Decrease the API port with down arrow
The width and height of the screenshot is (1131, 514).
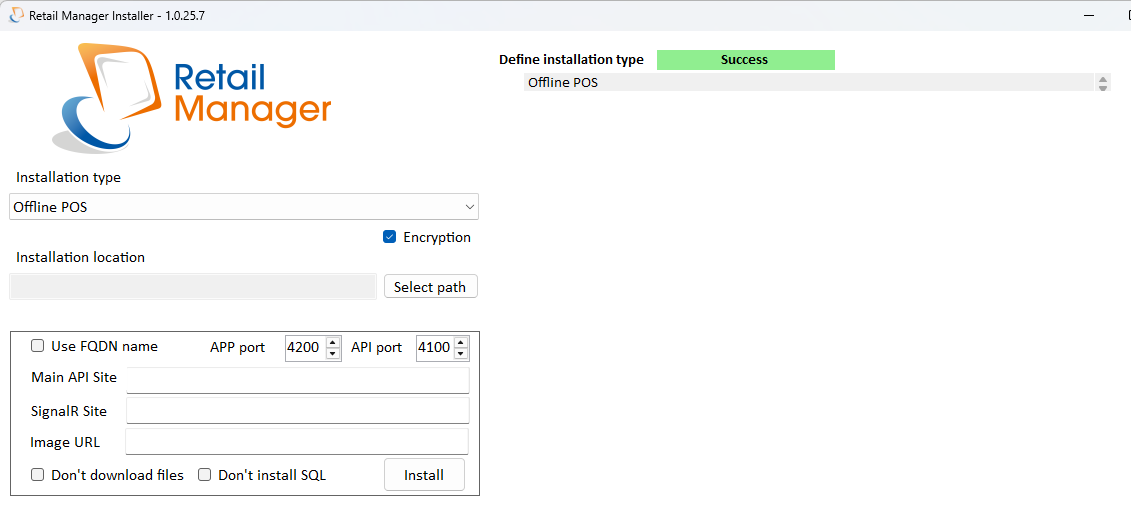(462, 353)
